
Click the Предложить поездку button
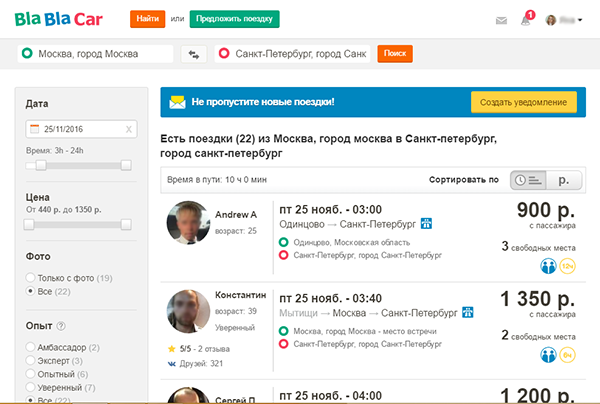click(x=234, y=19)
